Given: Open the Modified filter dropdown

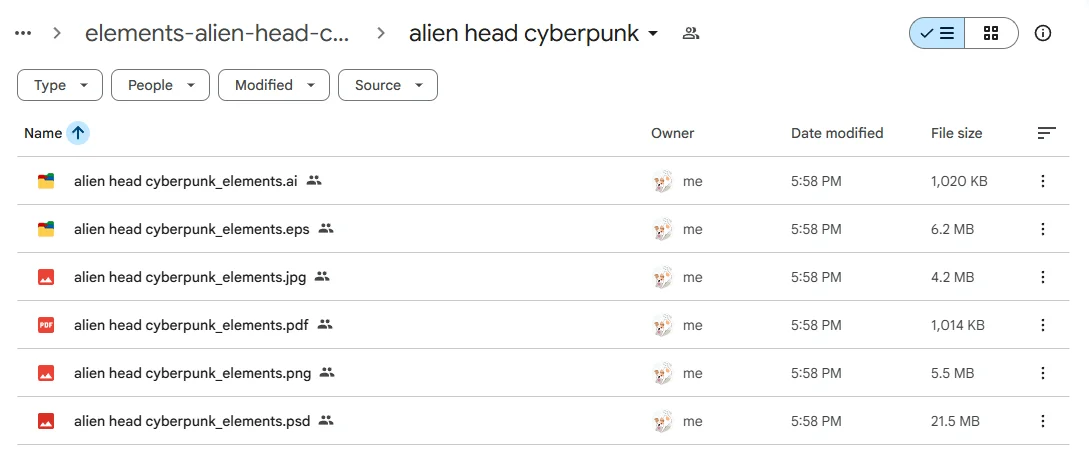Looking at the screenshot, I should tap(273, 85).
